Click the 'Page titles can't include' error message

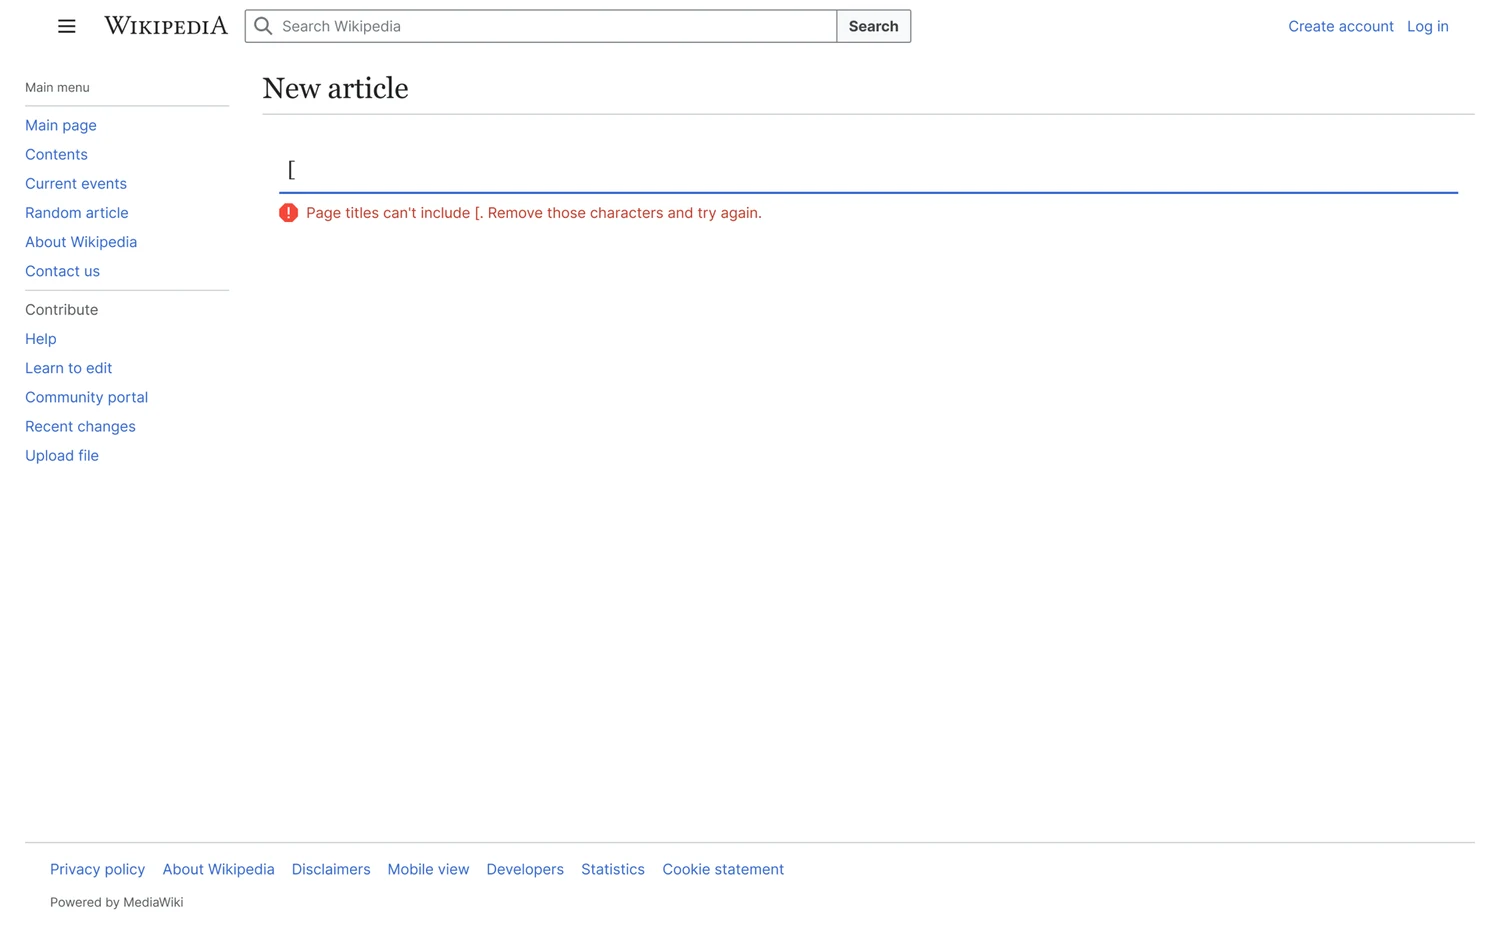(534, 213)
